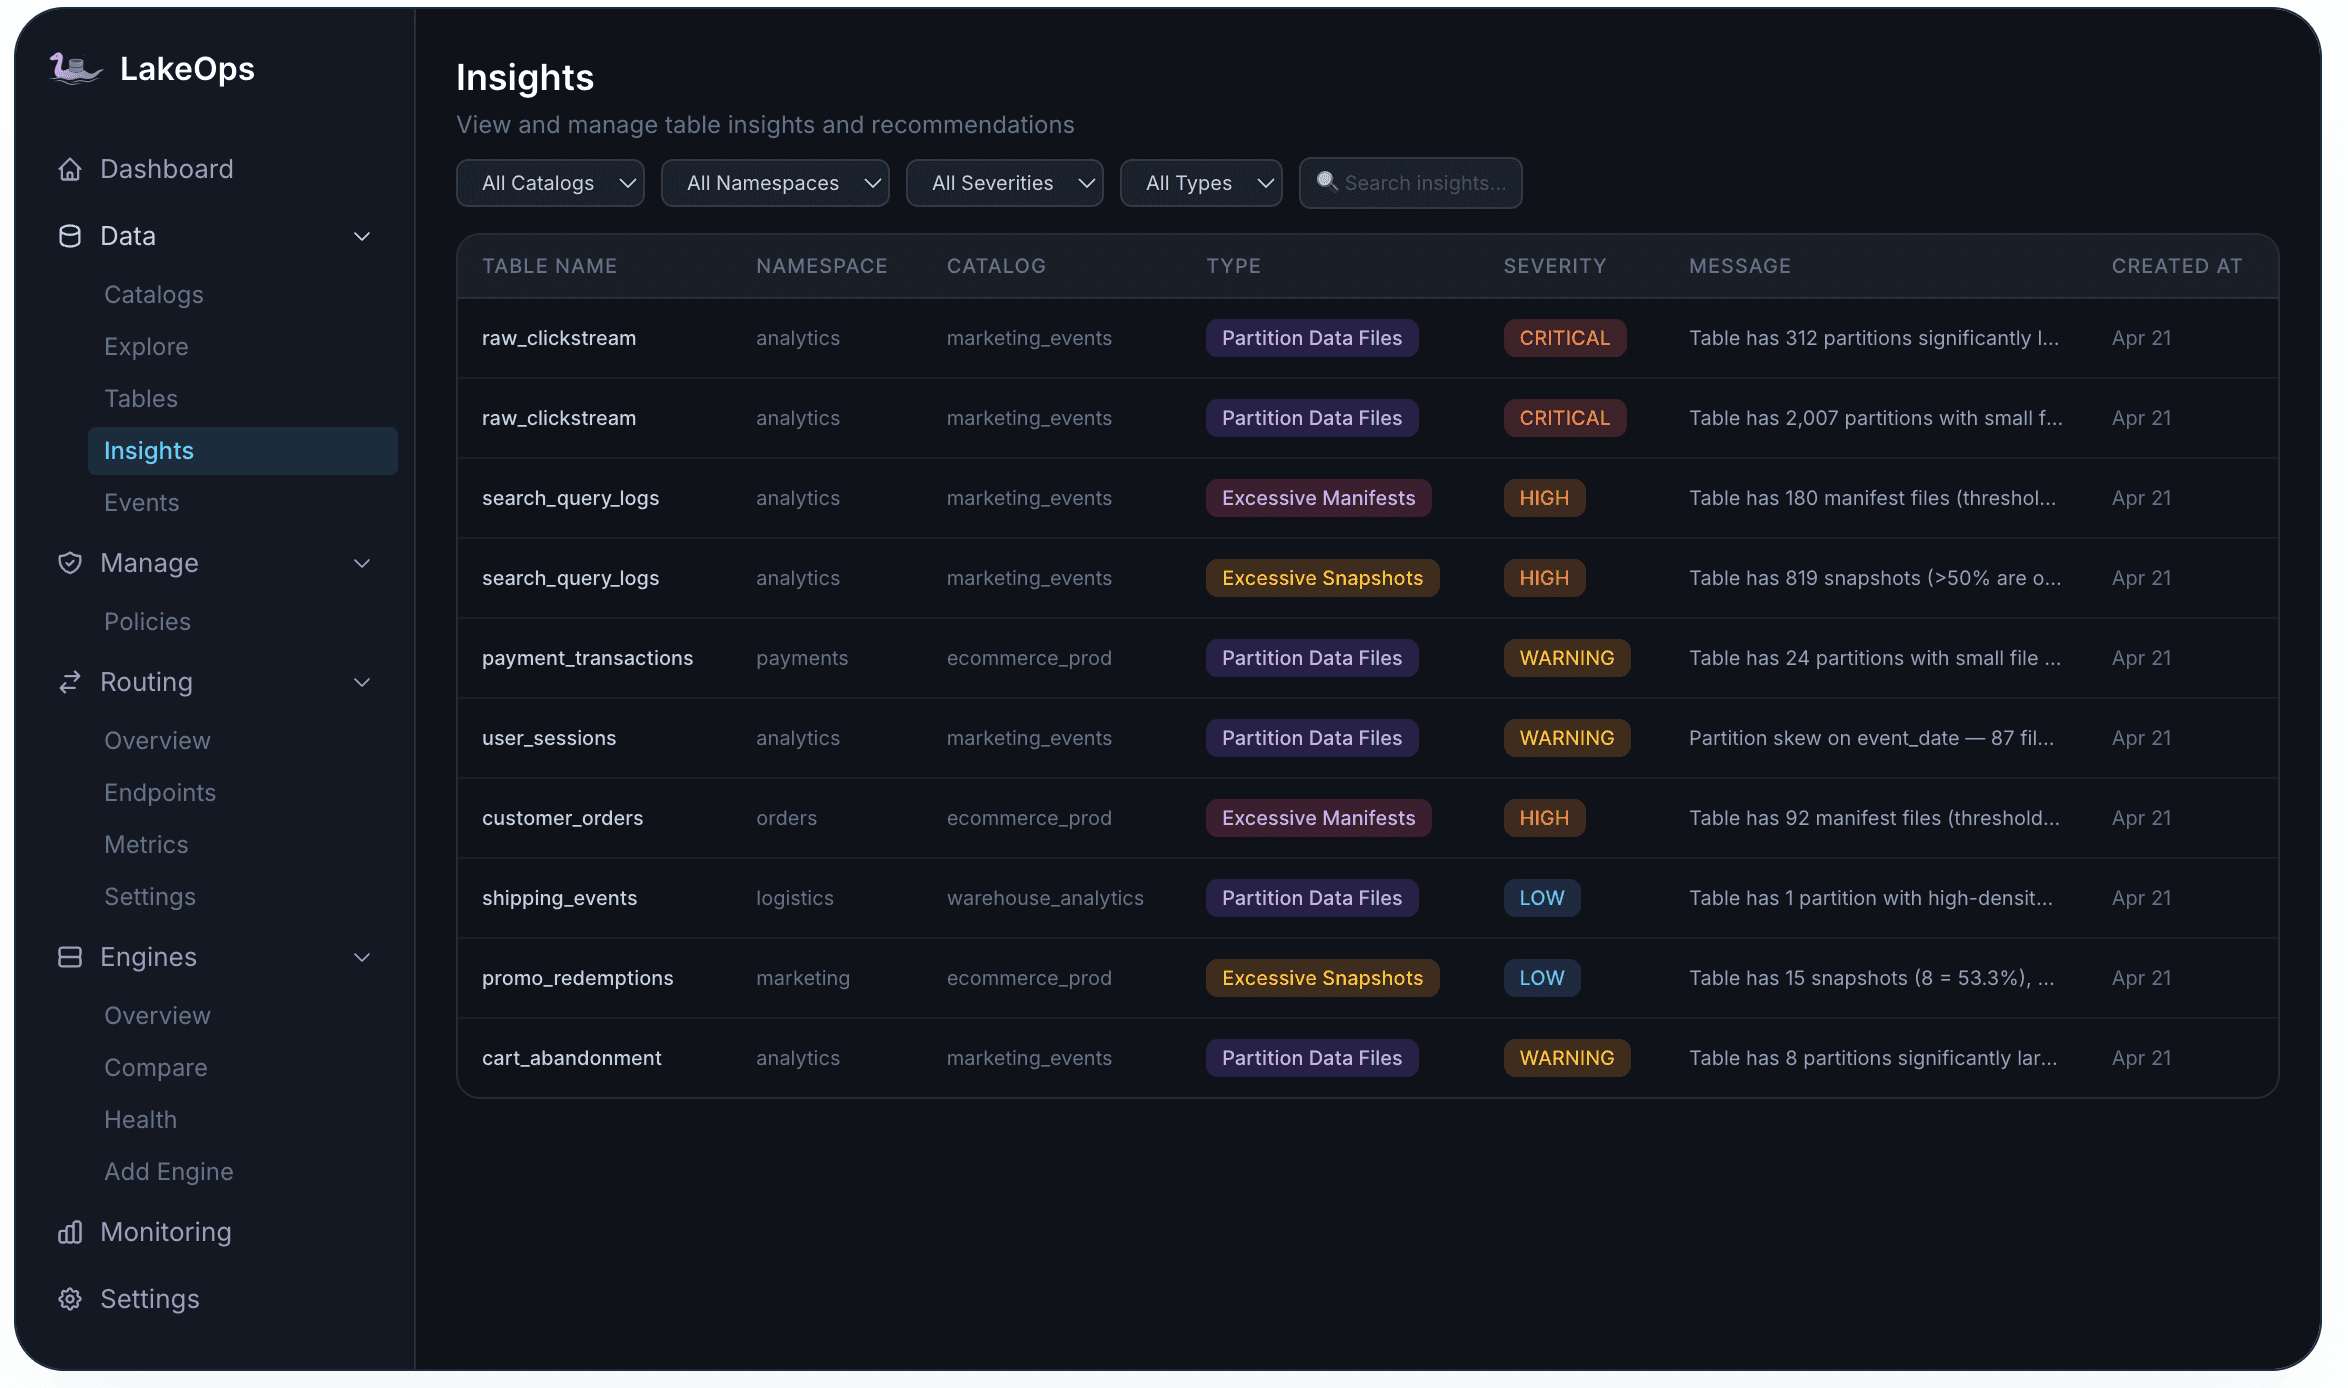The width and height of the screenshot is (2348, 1388).
Task: Focus the Search insights field
Action: [x=1410, y=183]
